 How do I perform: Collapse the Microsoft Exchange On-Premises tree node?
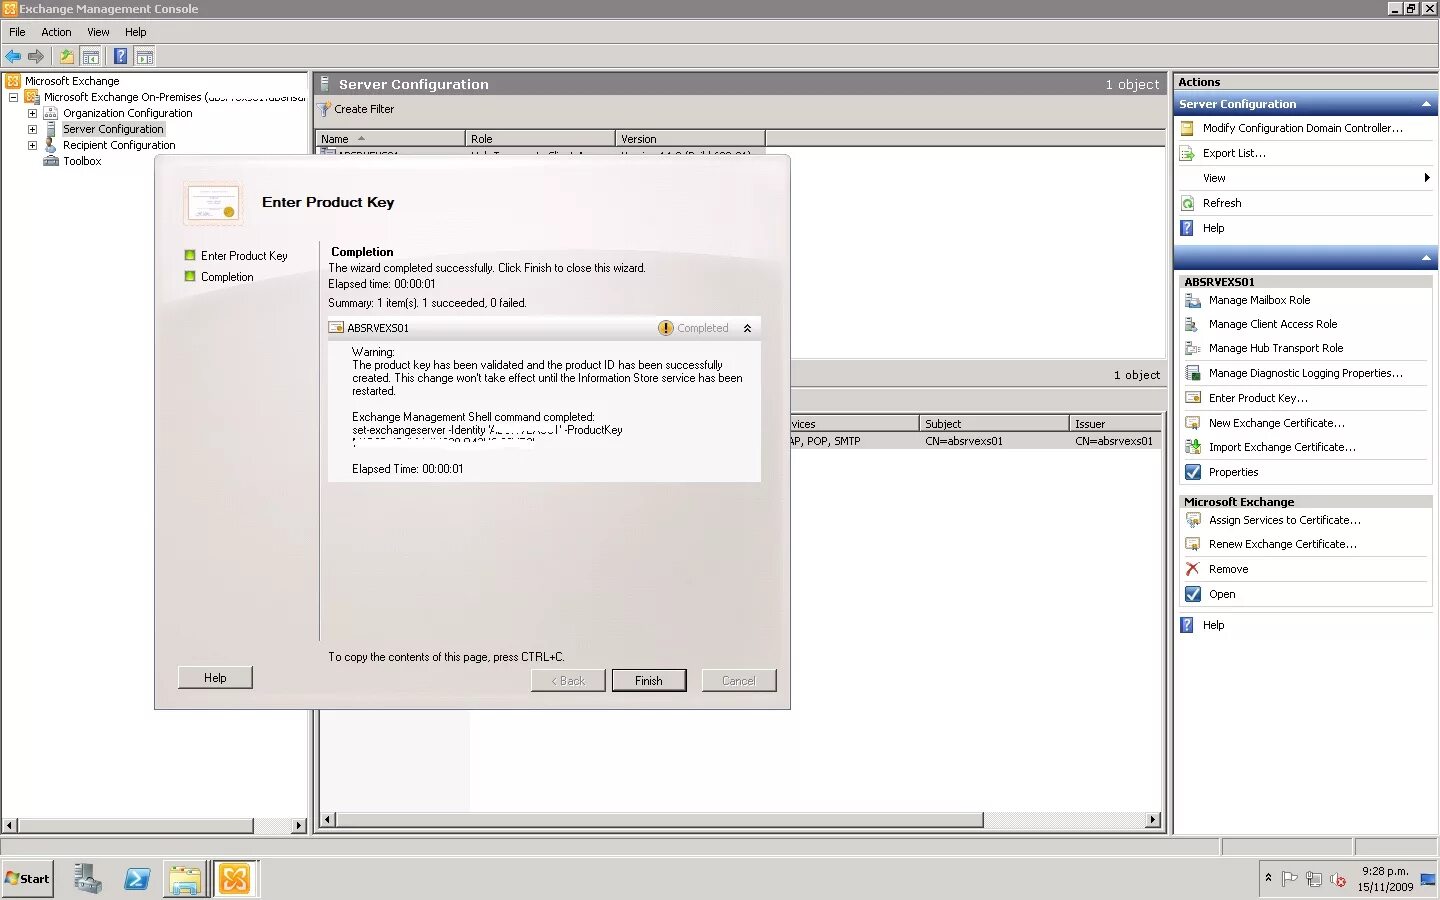[13, 97]
